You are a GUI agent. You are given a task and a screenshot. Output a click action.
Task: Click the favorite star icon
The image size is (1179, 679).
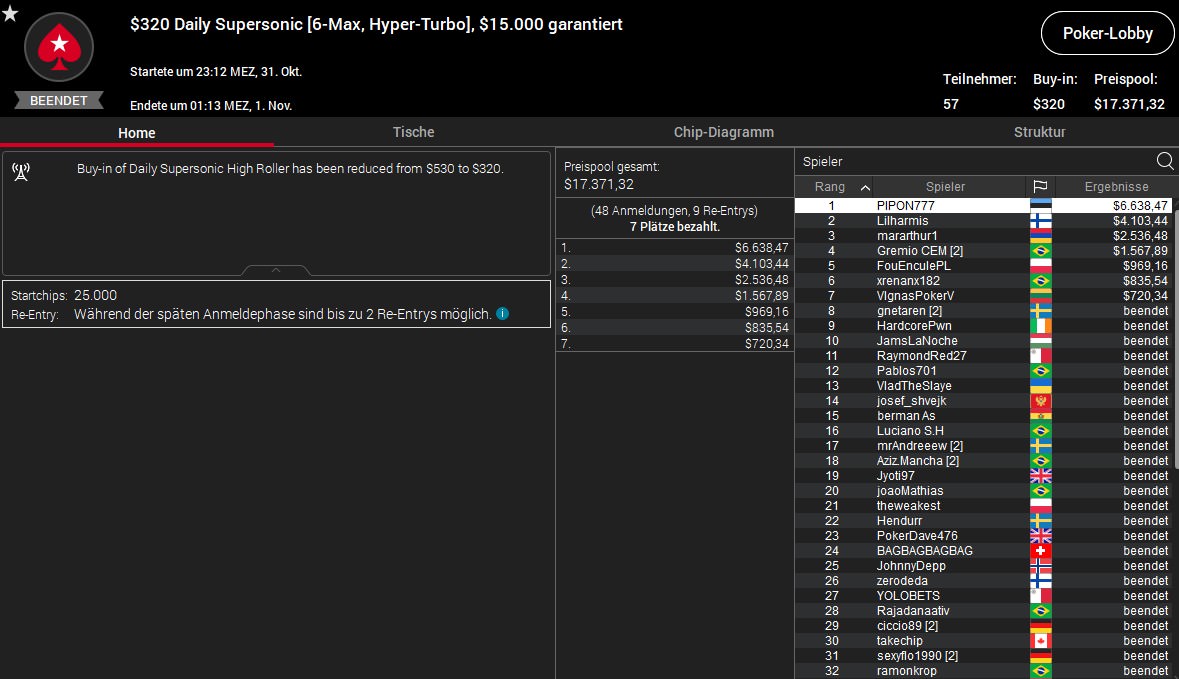click(x=10, y=13)
